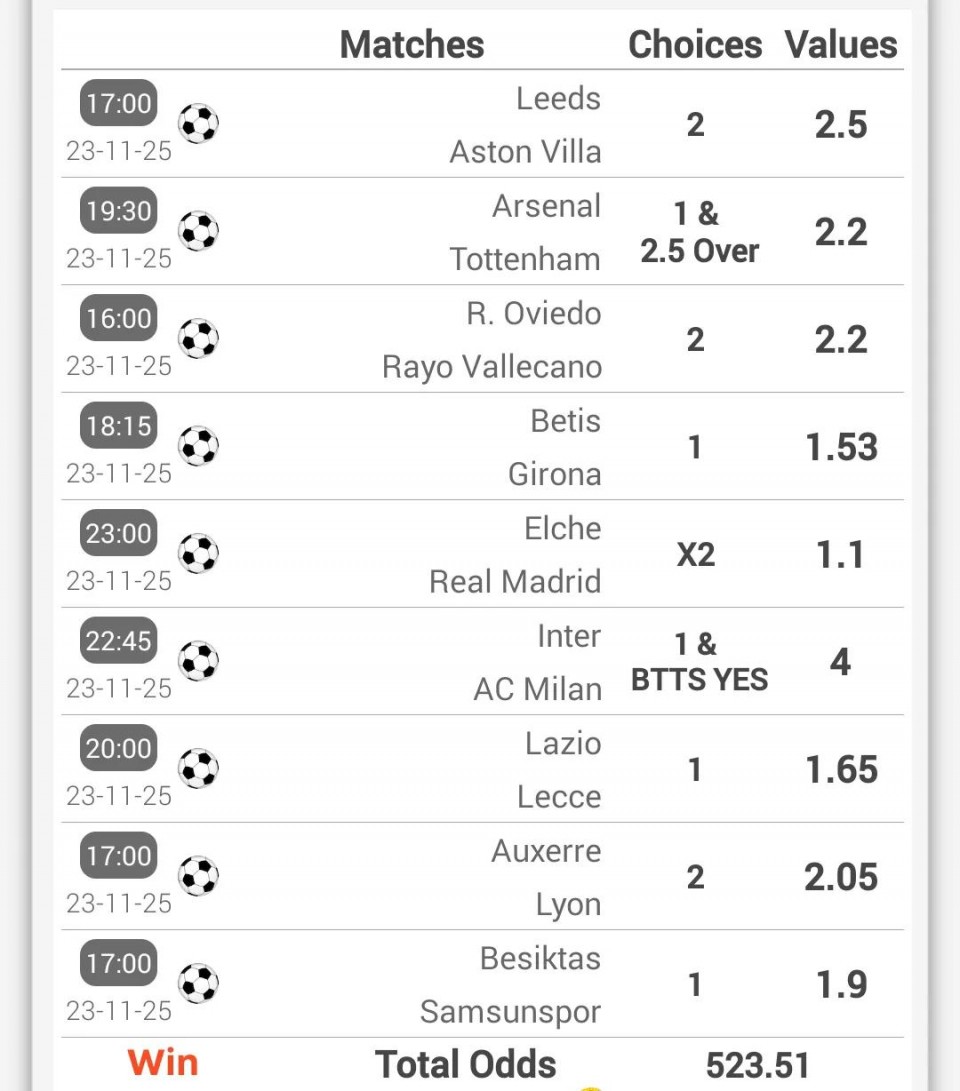The height and width of the screenshot is (1091, 960).
Task: Tap the 19:30 kickoff time badge
Action: coord(119,211)
